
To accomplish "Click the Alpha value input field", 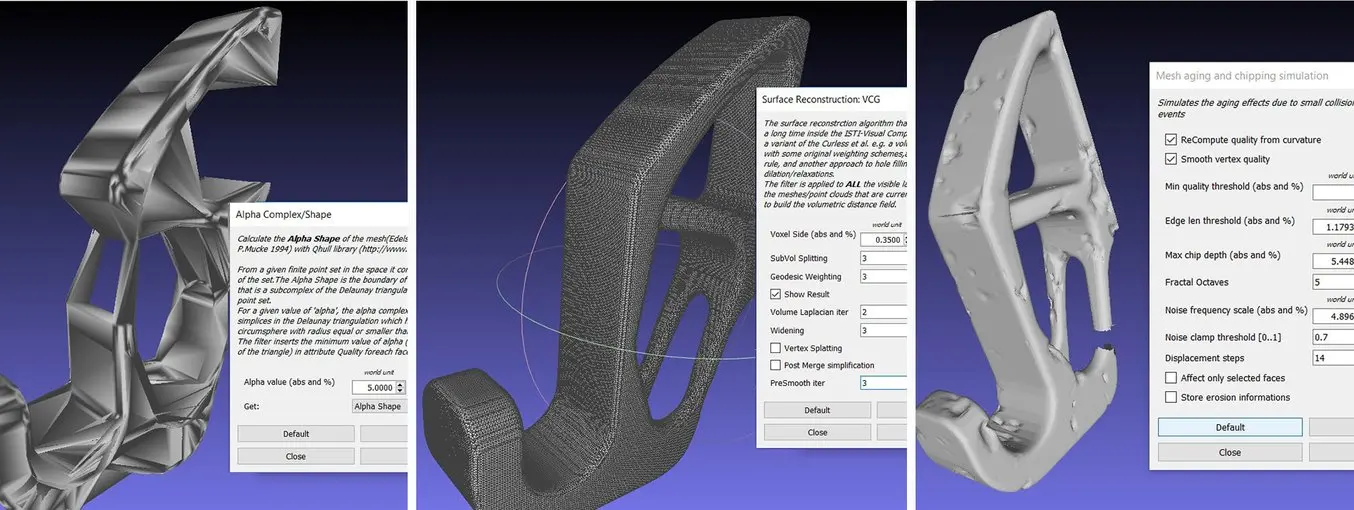I will coord(373,387).
